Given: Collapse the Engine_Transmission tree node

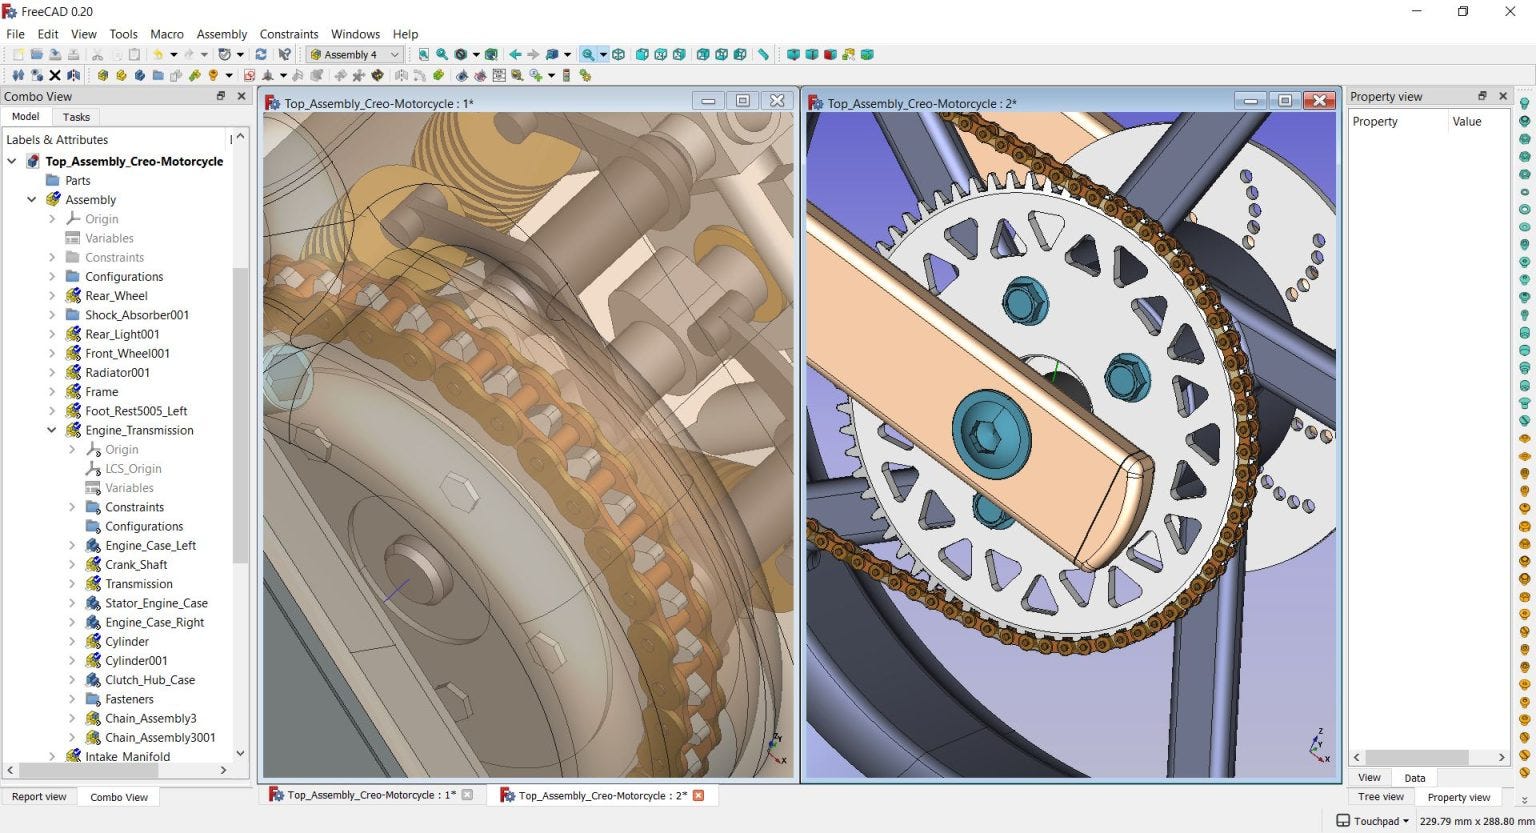Looking at the screenshot, I should 52,430.
